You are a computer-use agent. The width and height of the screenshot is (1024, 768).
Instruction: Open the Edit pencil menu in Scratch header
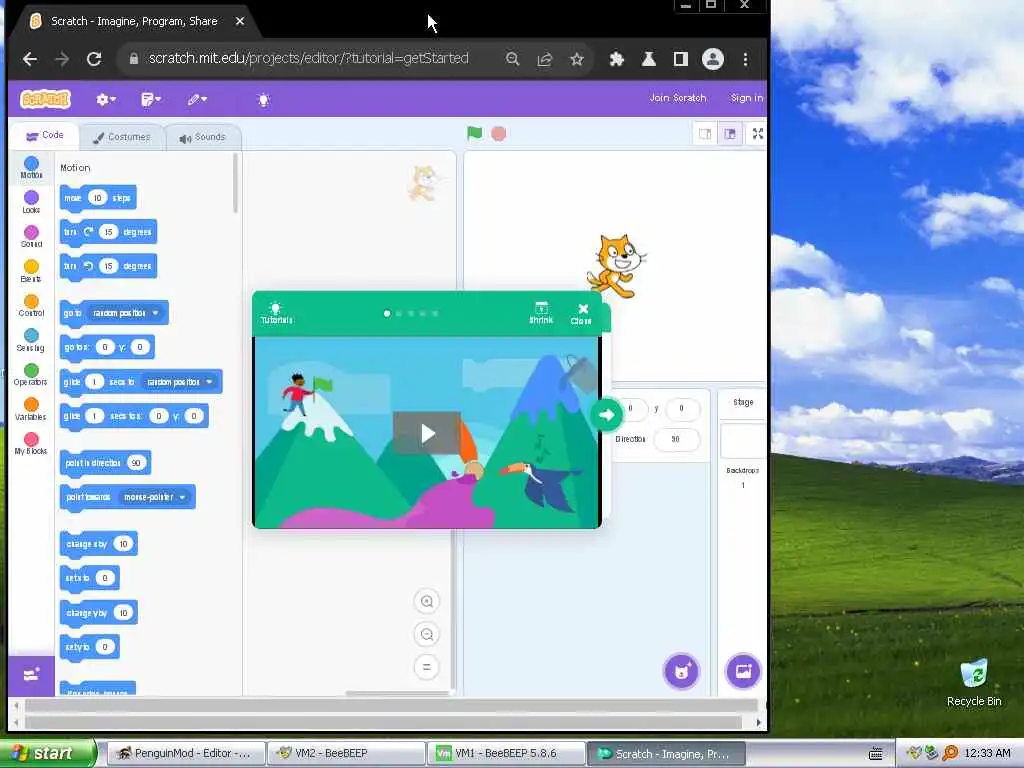click(x=197, y=99)
